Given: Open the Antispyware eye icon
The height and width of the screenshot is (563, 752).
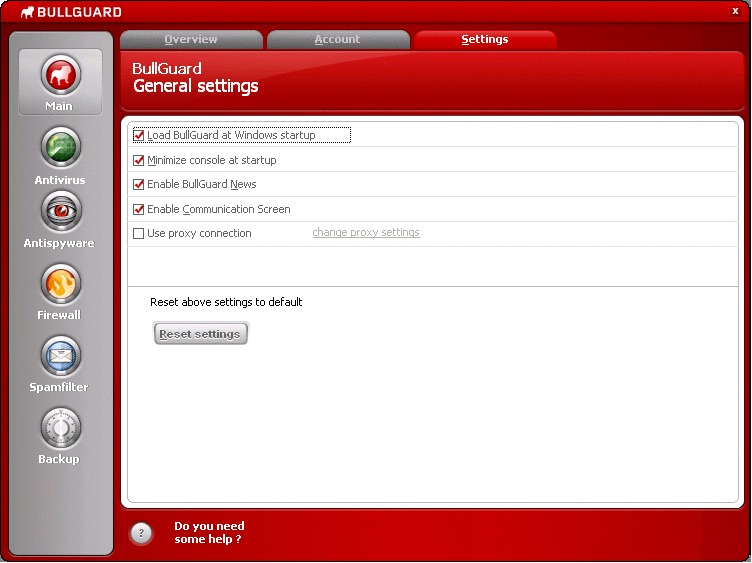Looking at the screenshot, I should [x=60, y=211].
